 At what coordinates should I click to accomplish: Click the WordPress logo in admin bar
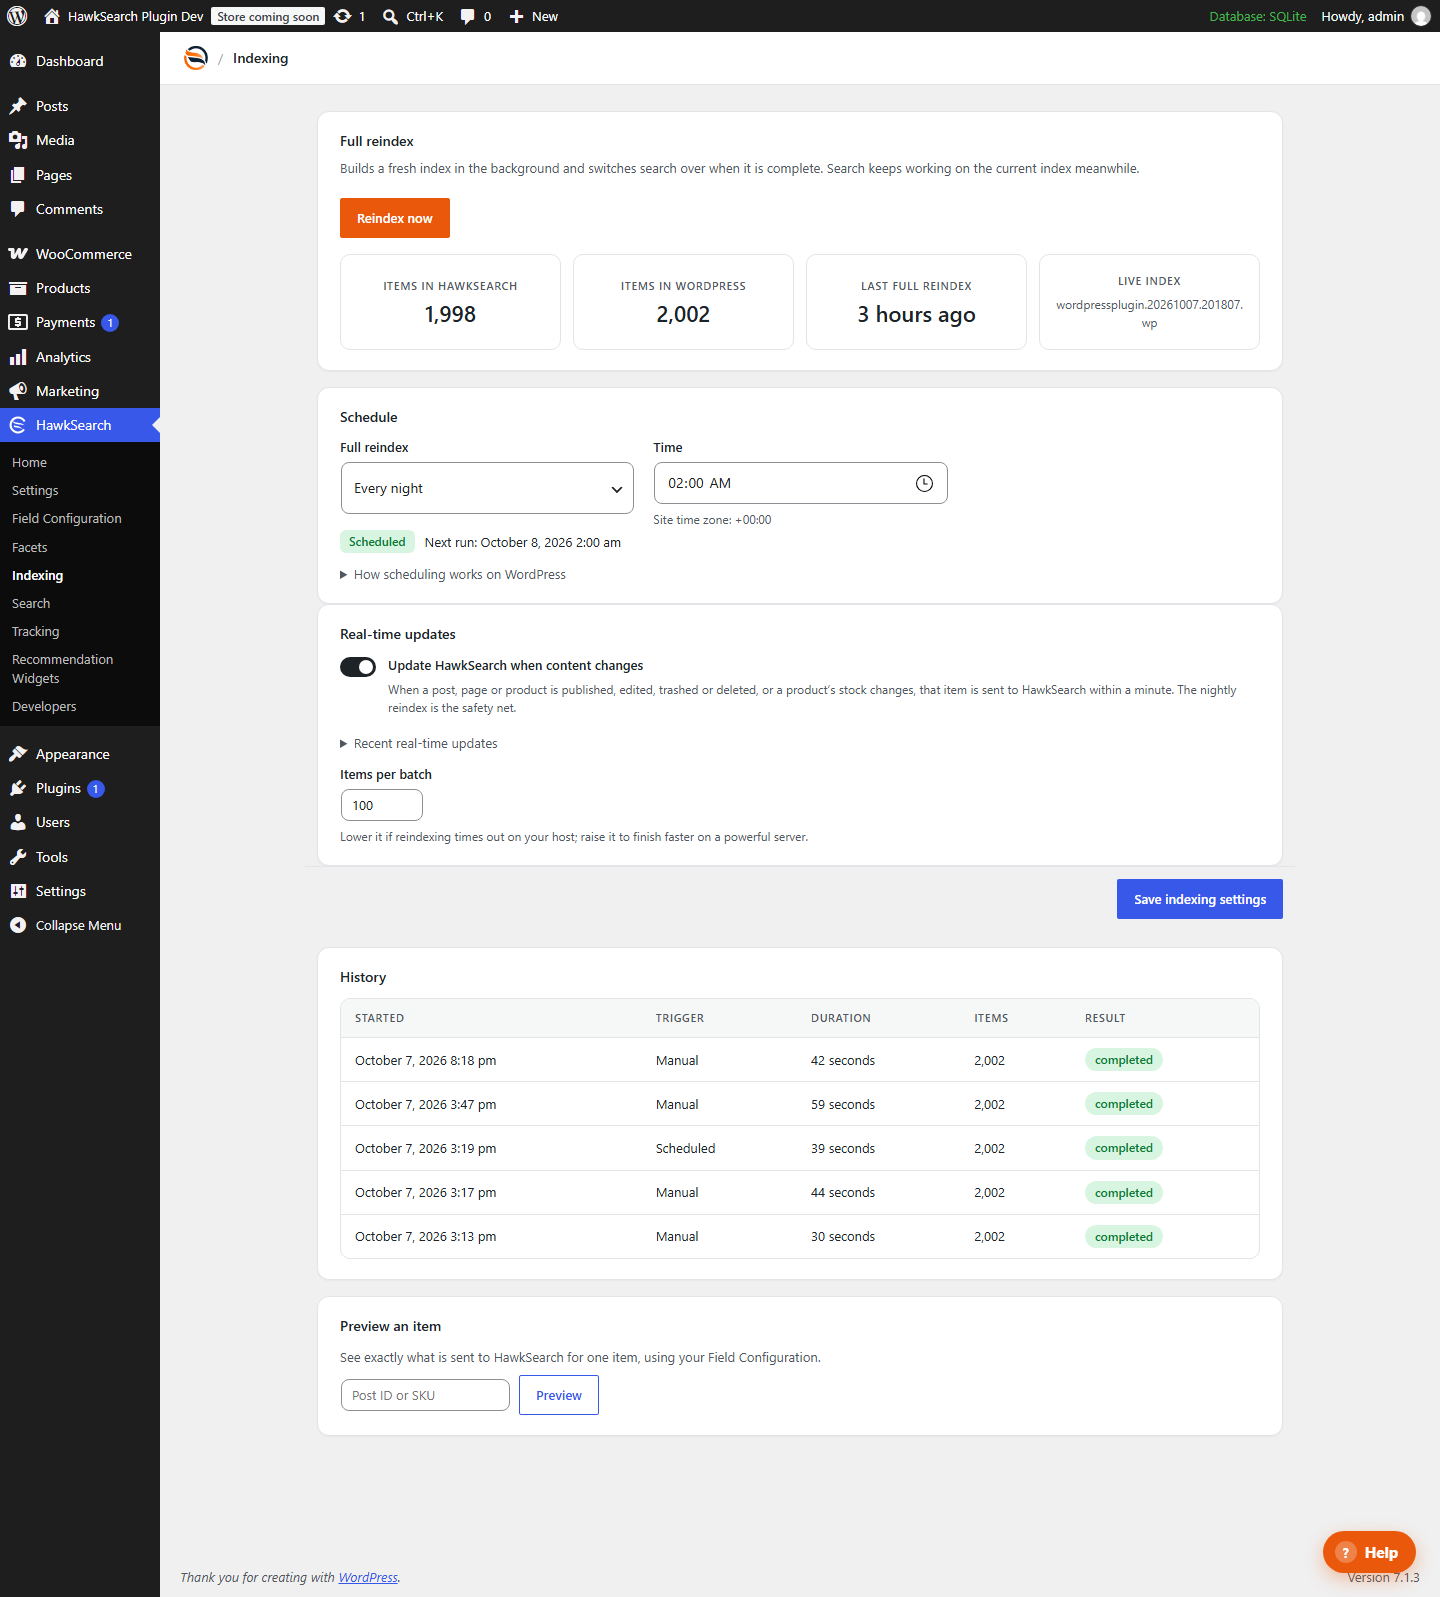tap(17, 16)
